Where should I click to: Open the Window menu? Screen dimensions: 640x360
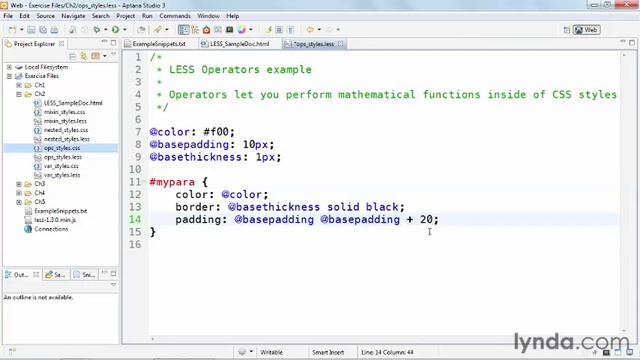[x=209, y=16]
